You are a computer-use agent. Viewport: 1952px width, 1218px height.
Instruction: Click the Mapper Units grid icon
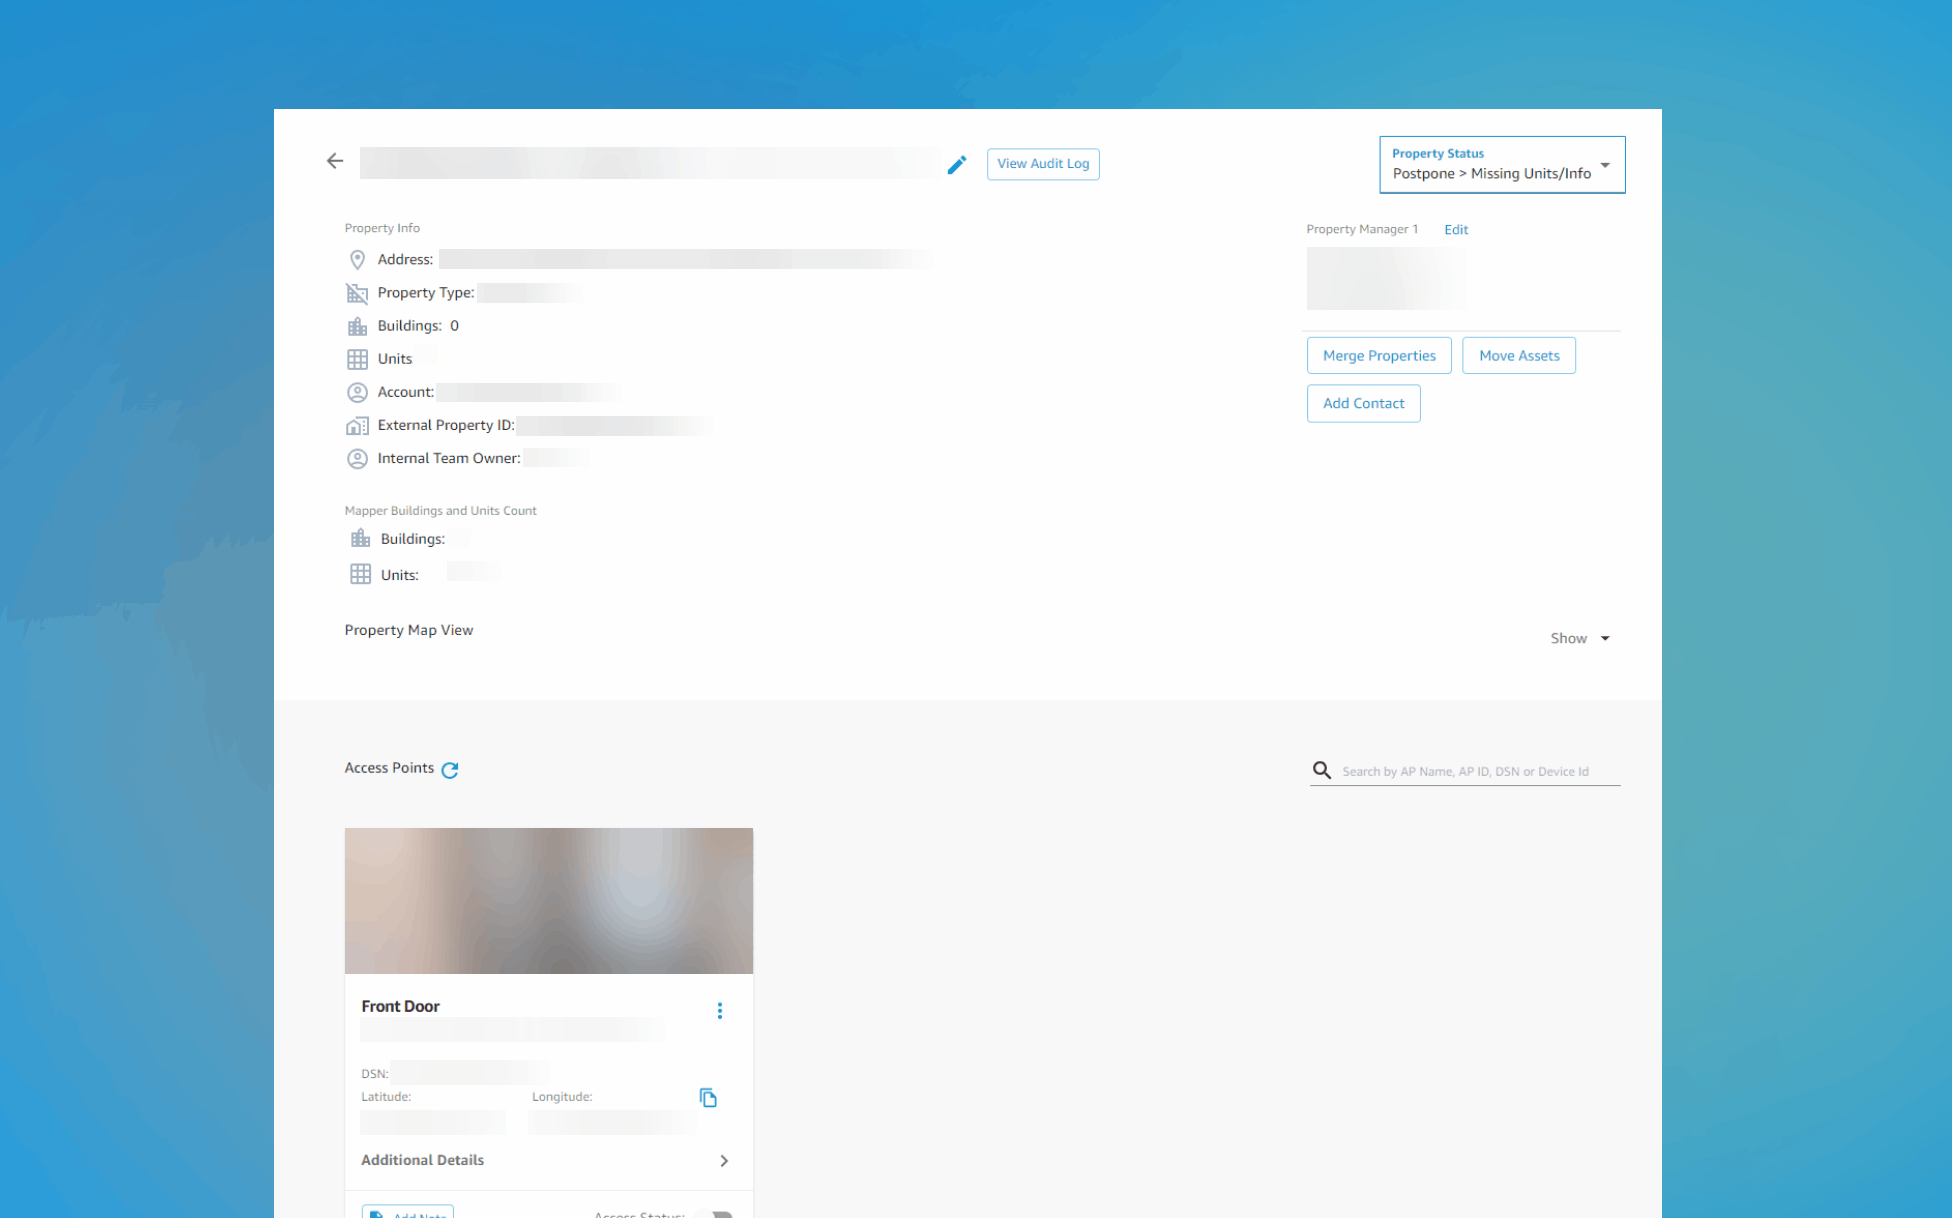(360, 574)
